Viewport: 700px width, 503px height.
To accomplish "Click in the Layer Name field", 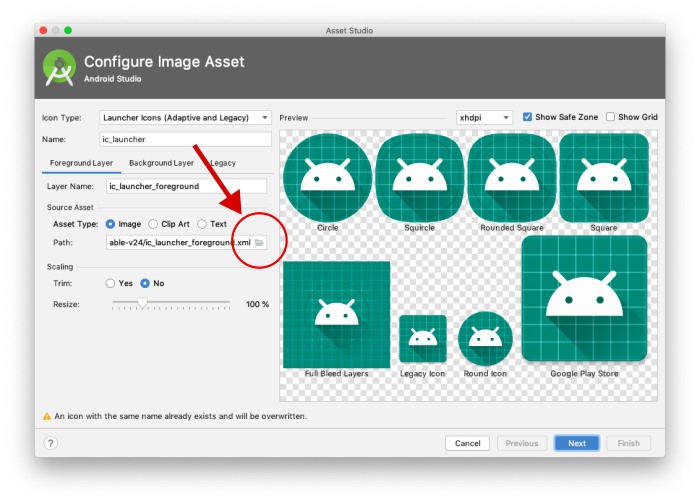I will pos(186,186).
